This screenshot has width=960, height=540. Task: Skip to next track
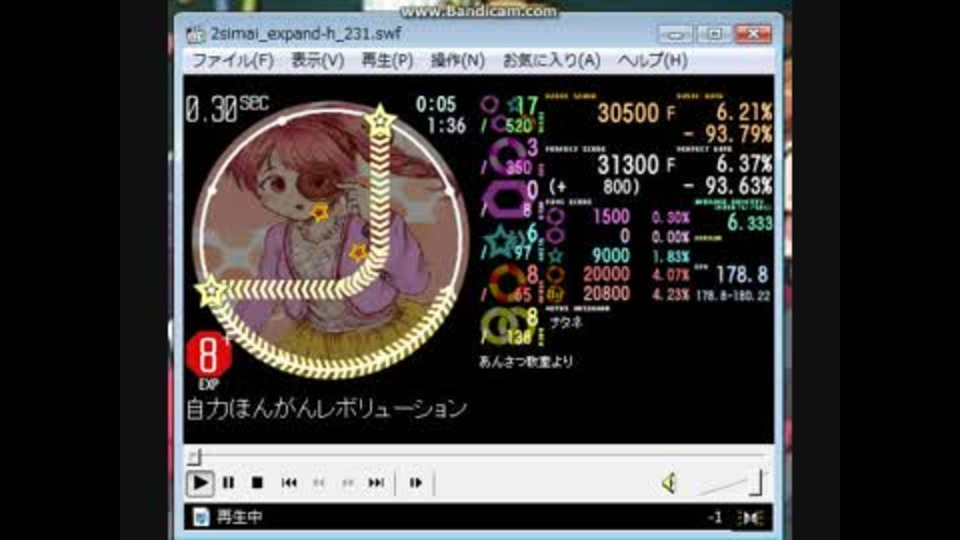pyautogui.click(x=376, y=483)
